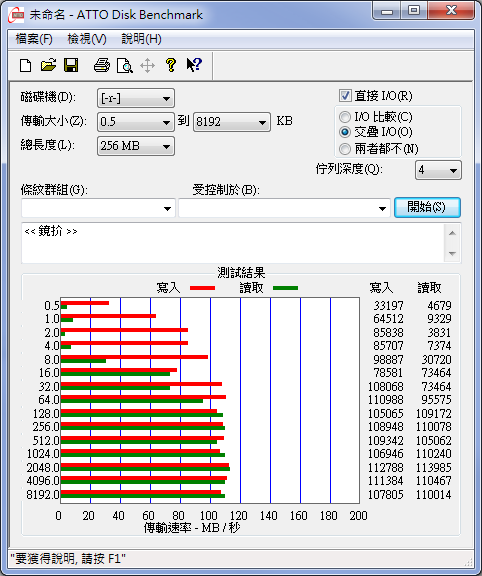Click the status bar text 請按 F1
The height and width of the screenshot is (576, 482).
coord(101,559)
